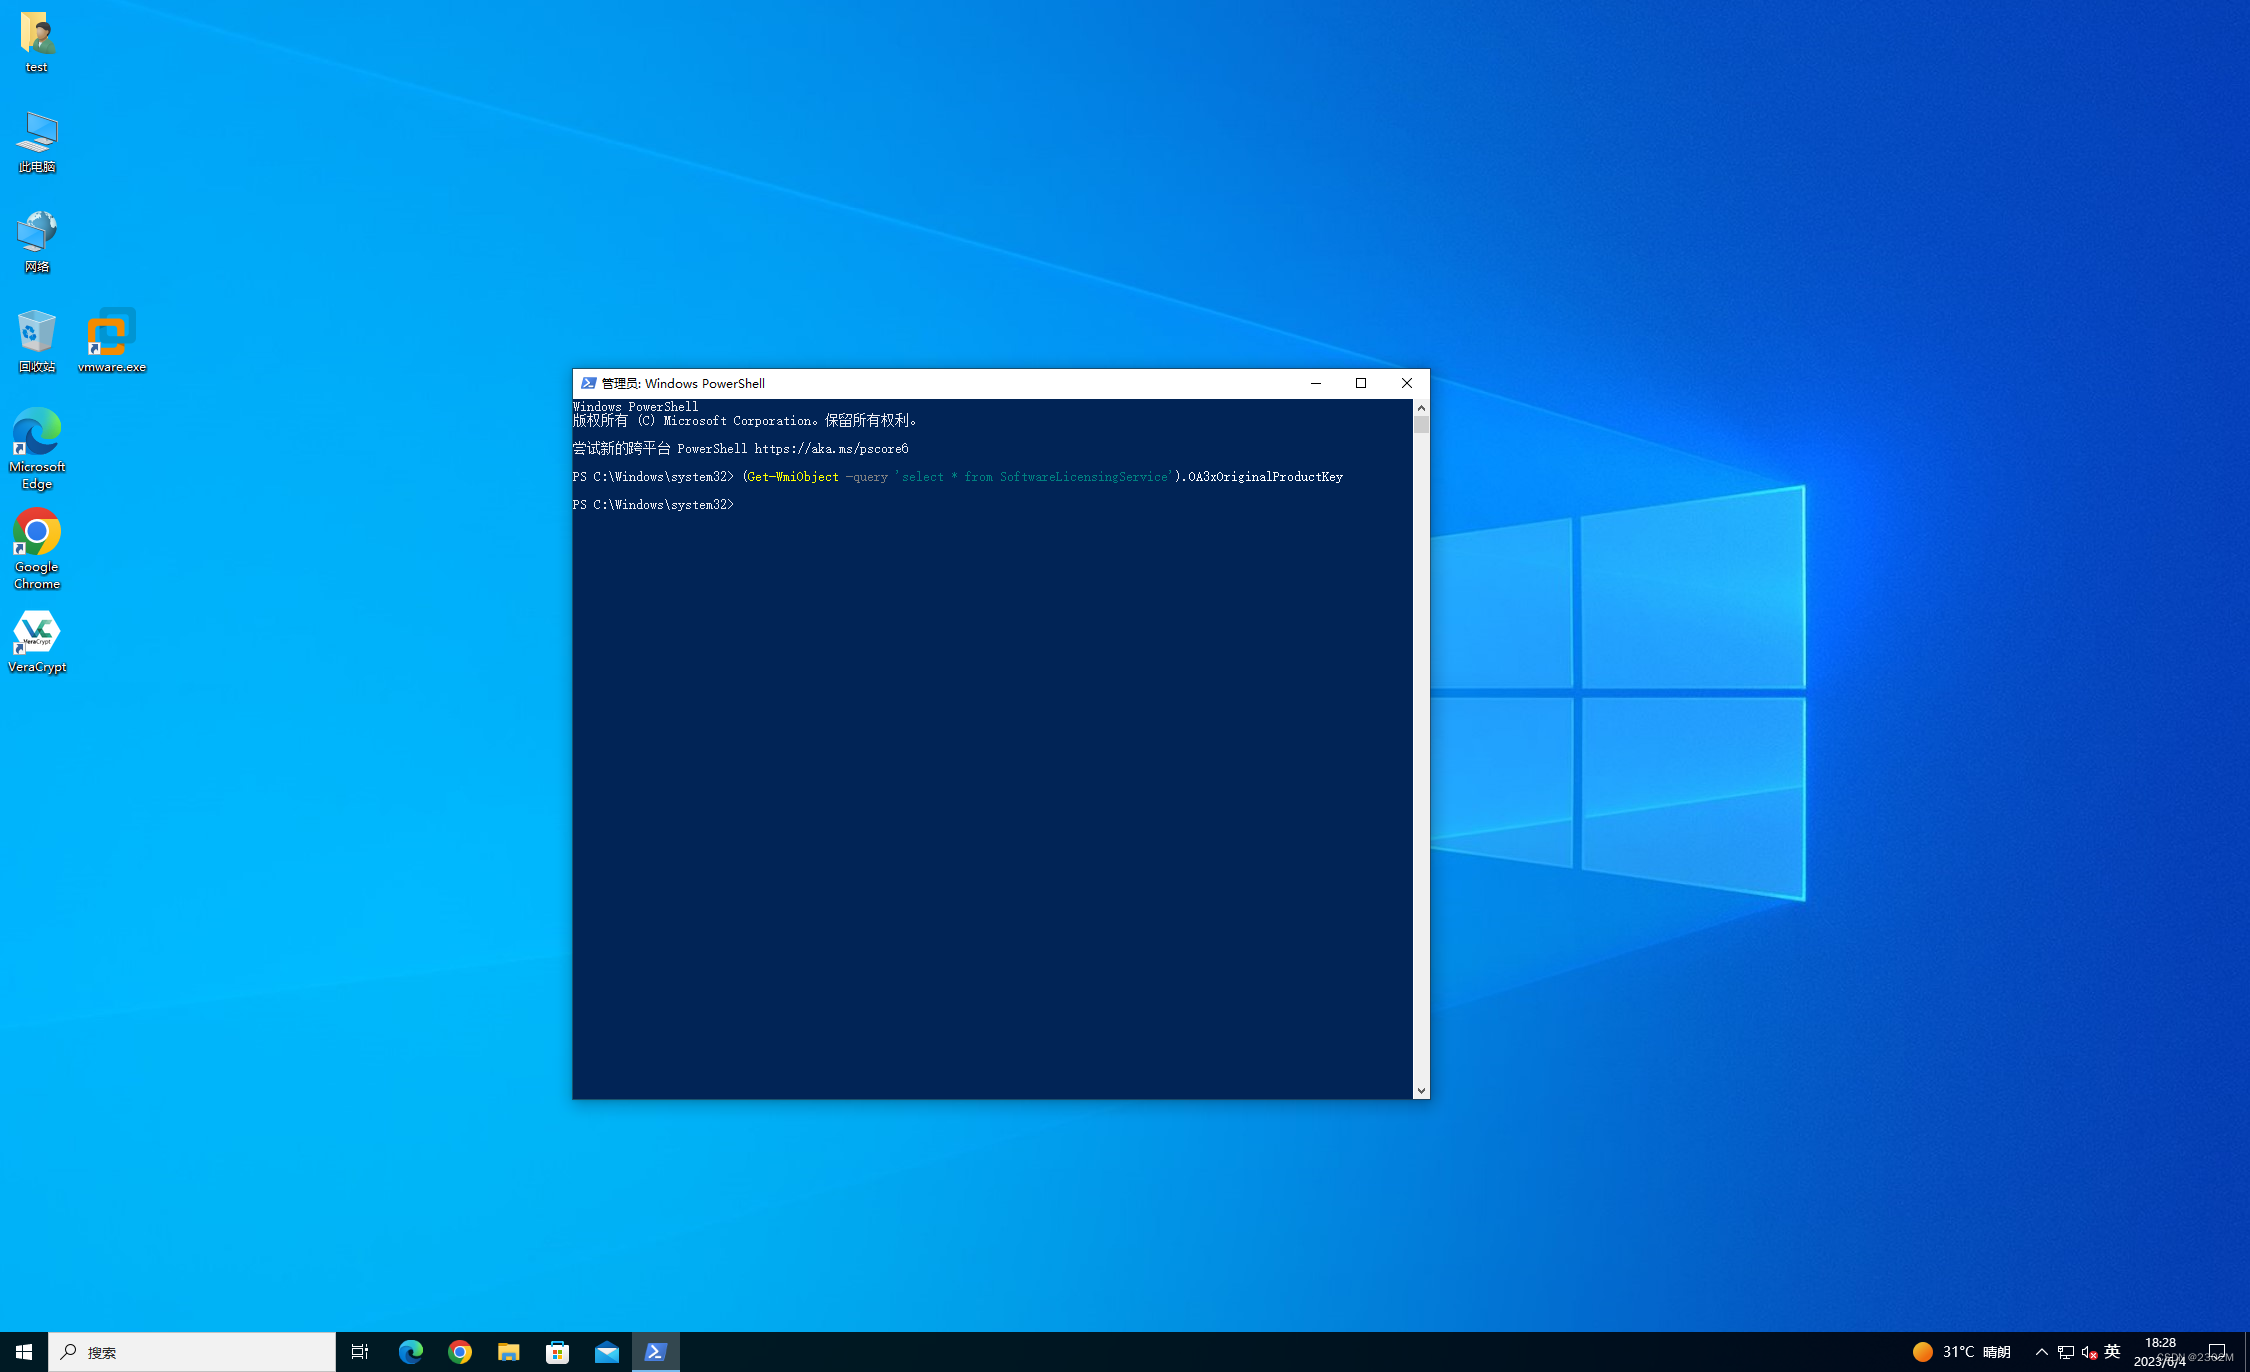Launch Chrome from the taskbar
2250x1372 pixels.
(460, 1352)
